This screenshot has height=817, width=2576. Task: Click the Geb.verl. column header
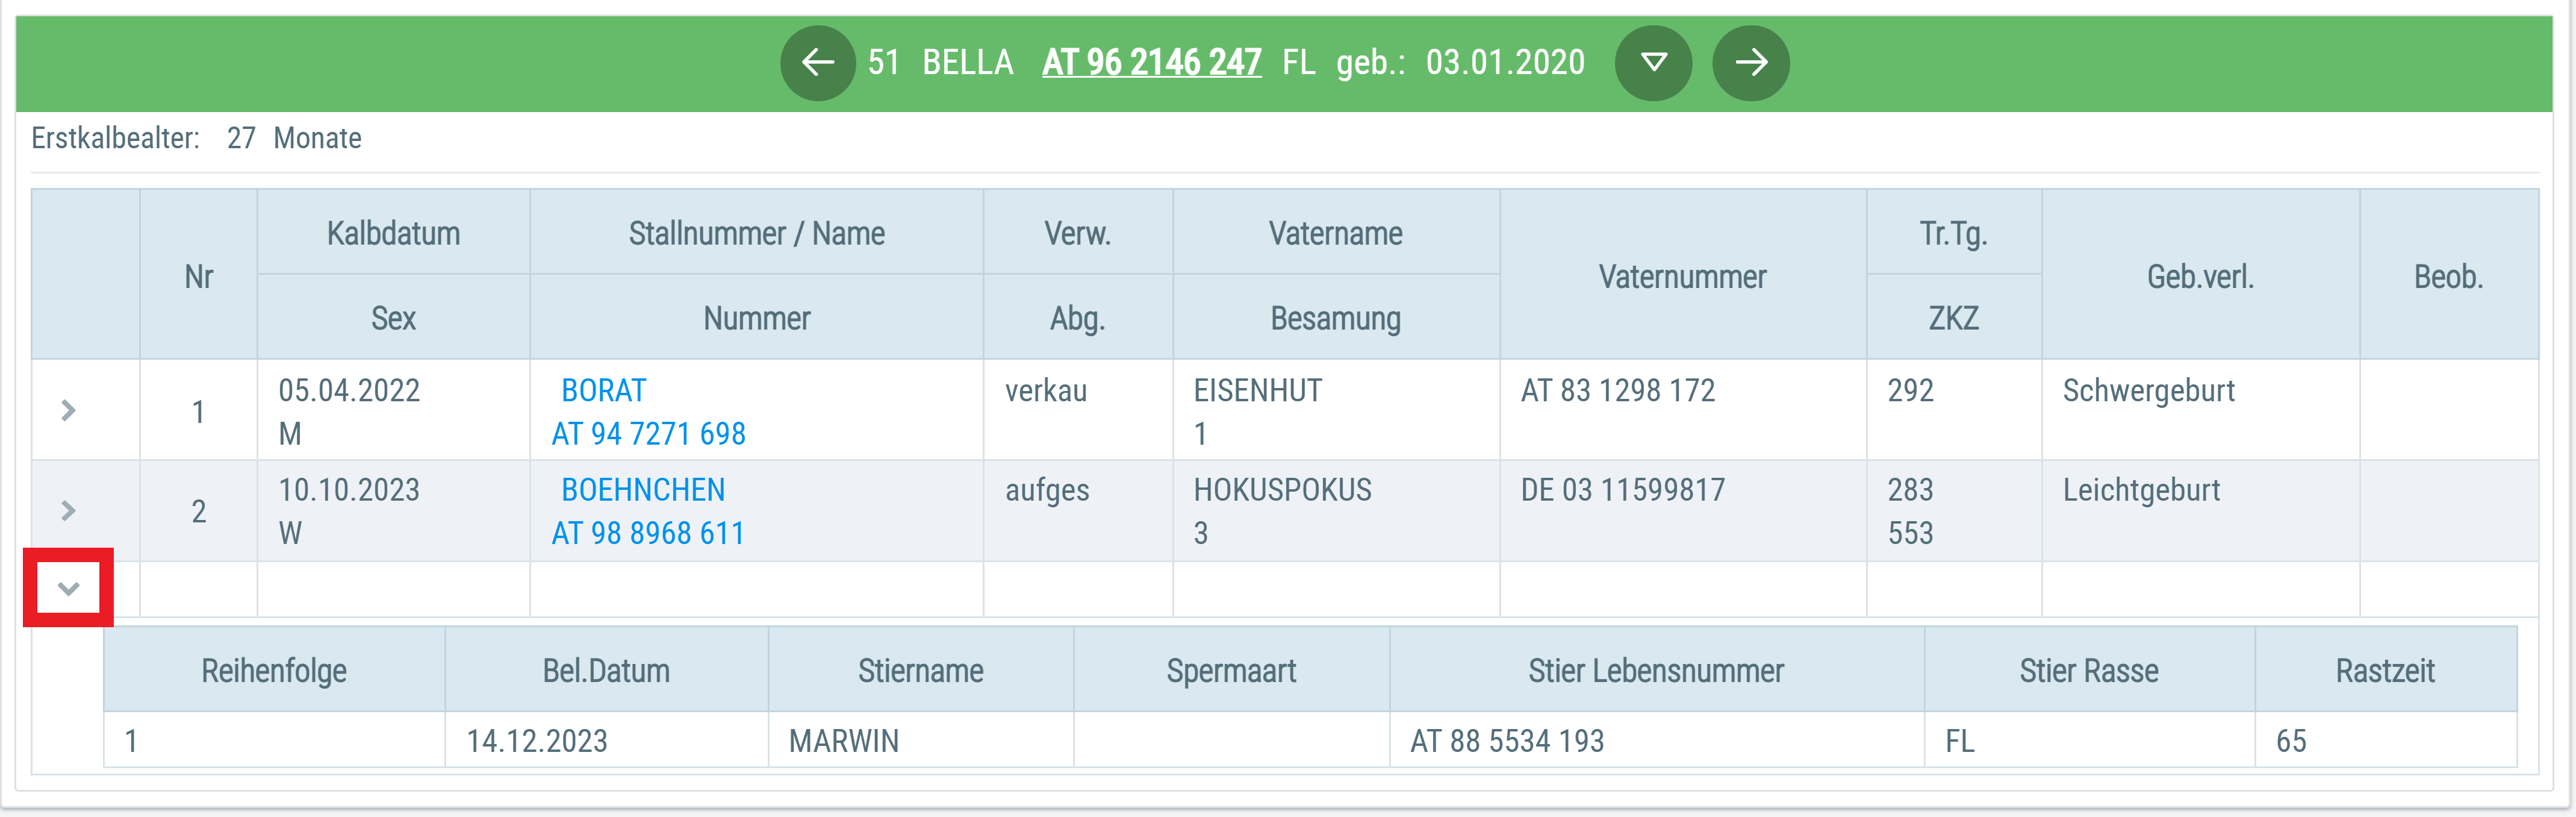(x=2200, y=276)
